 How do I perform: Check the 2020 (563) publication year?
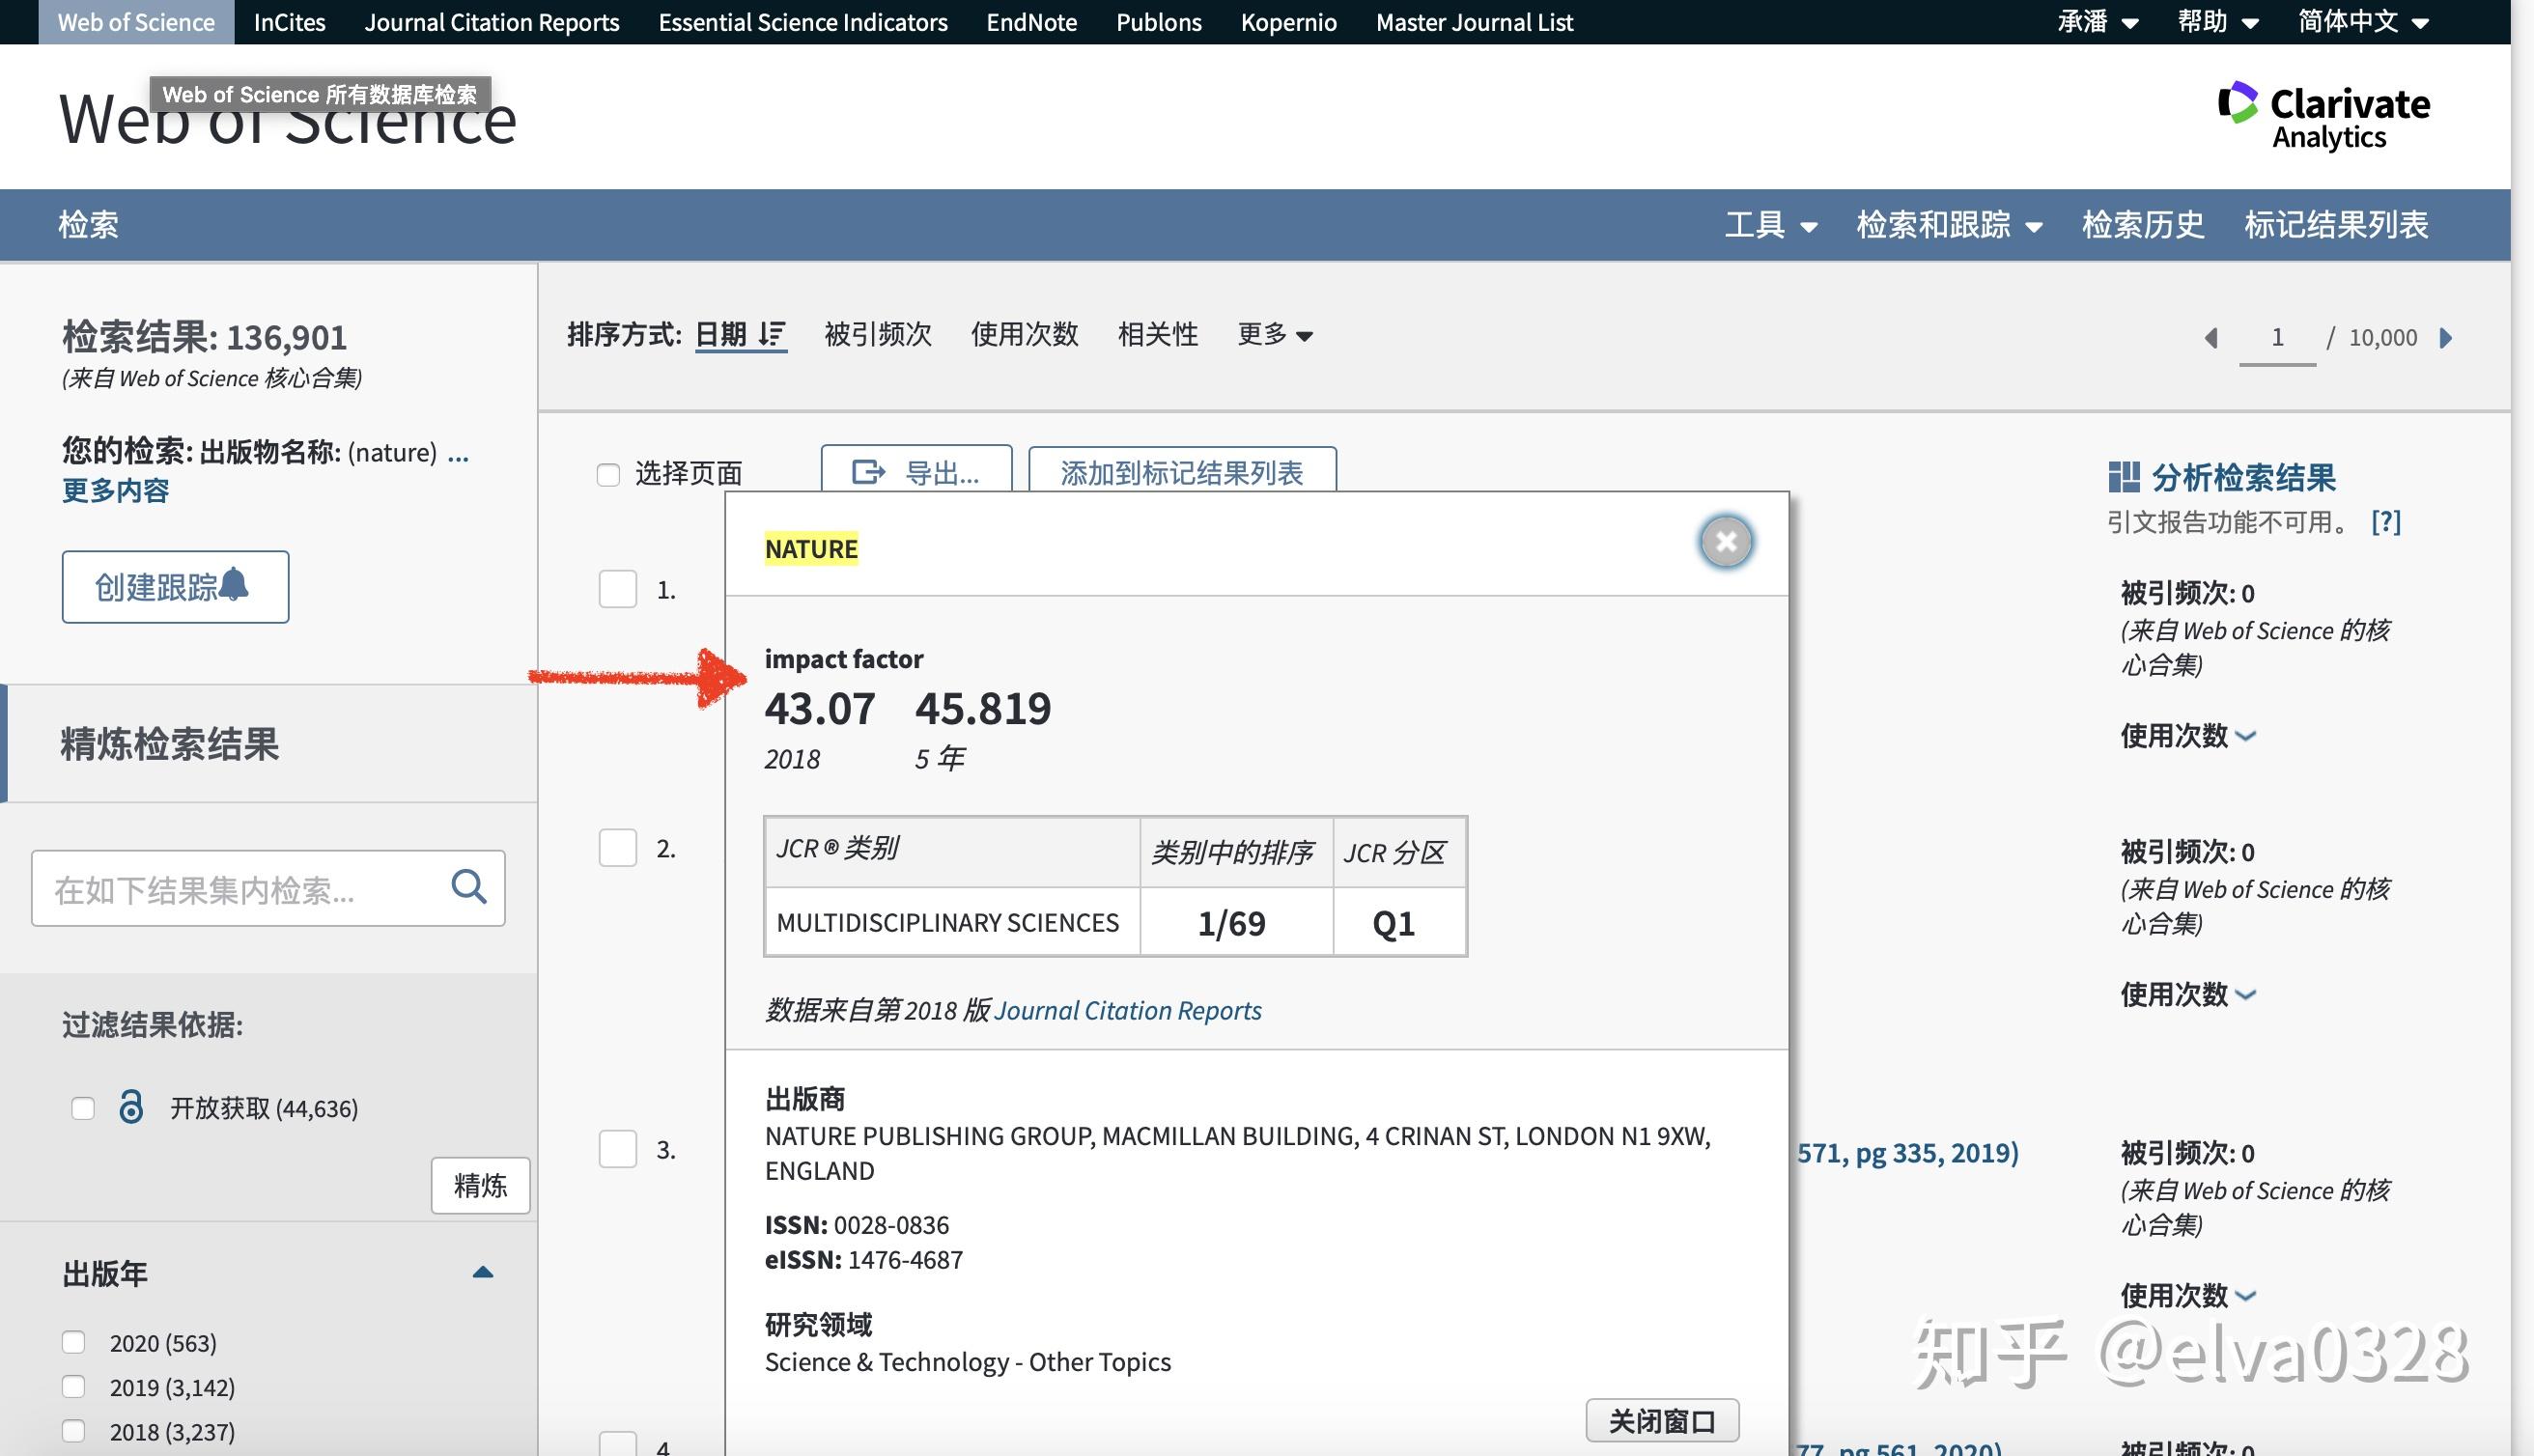pyautogui.click(x=73, y=1342)
